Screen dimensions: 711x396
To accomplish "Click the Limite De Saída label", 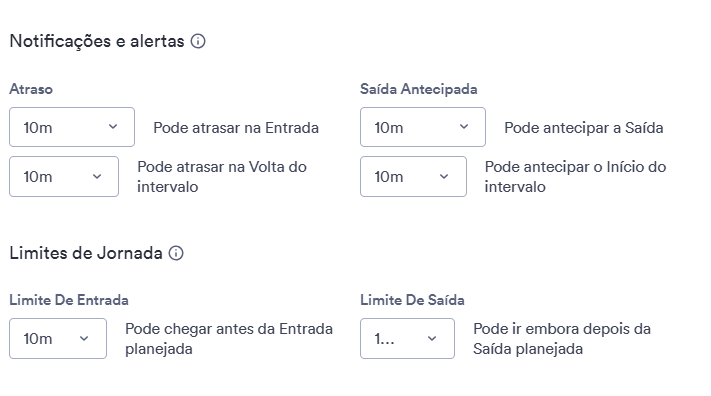I will (412, 300).
